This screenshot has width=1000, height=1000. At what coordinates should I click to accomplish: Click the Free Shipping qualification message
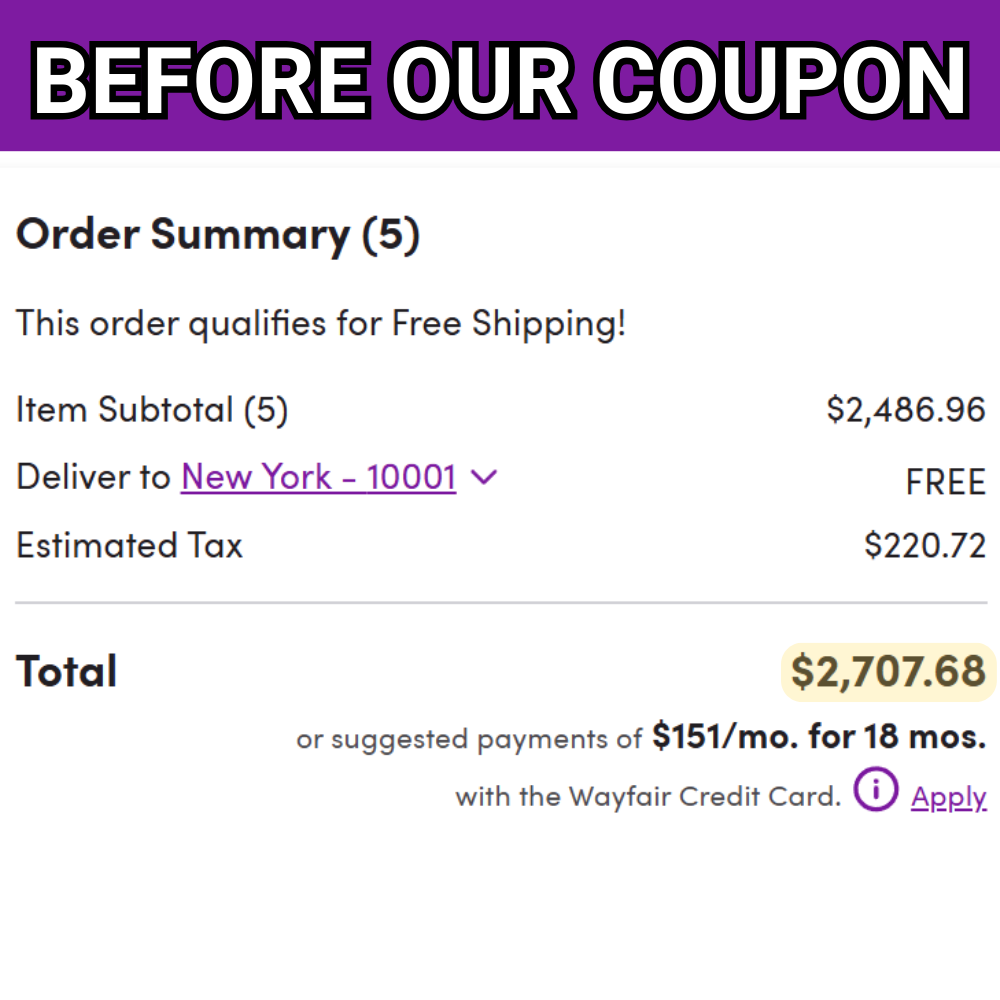(x=320, y=323)
